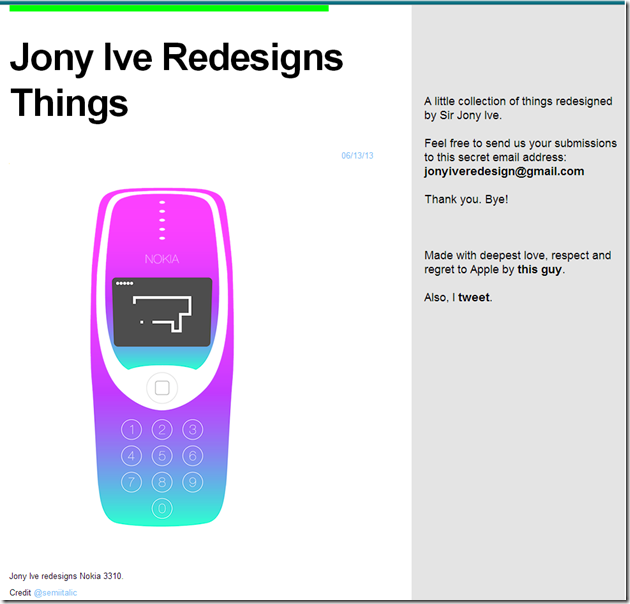
Task: Click the jonyiveredesign@gmail.com email address
Action: pos(504,171)
